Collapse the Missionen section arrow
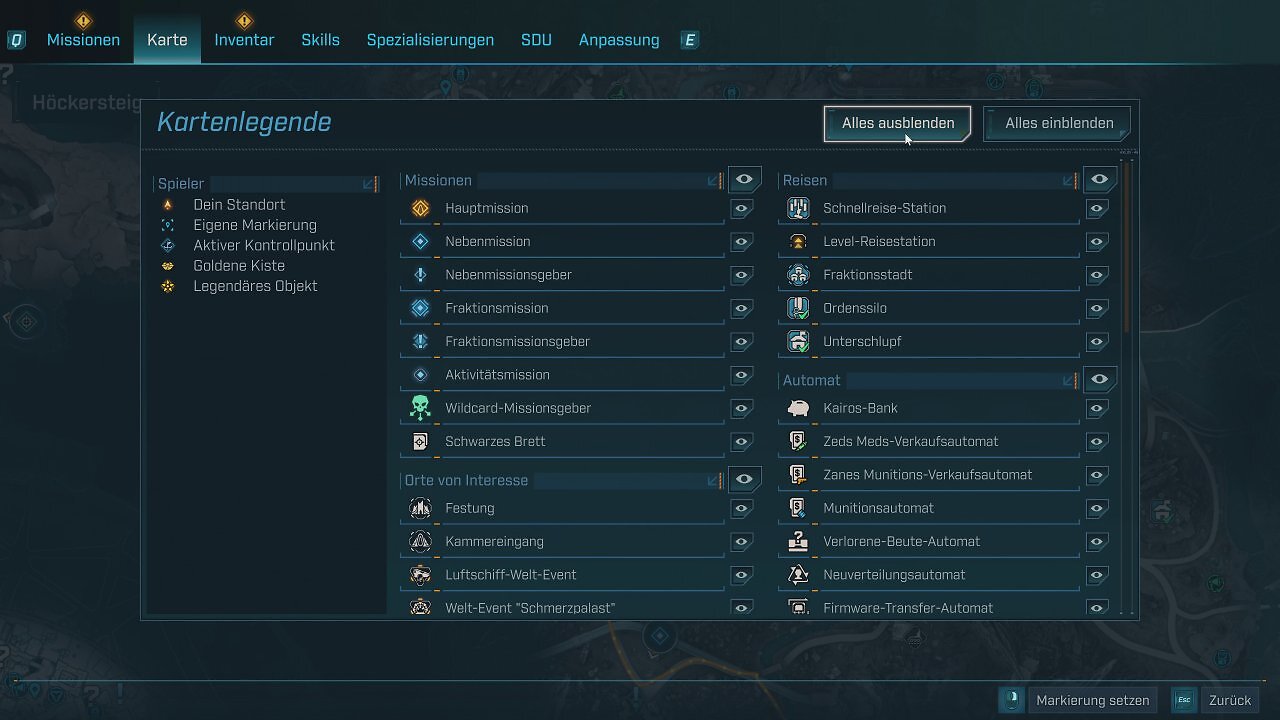Screen dimensions: 1280x720 tap(714, 181)
